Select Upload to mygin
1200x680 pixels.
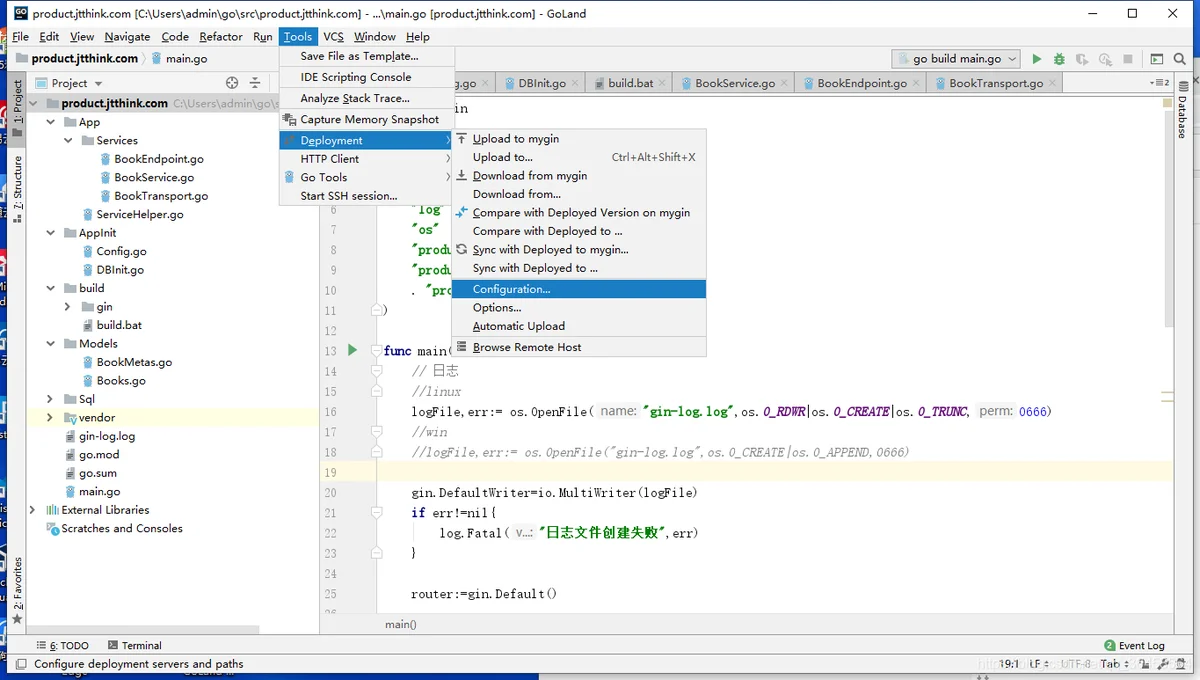coord(579,139)
